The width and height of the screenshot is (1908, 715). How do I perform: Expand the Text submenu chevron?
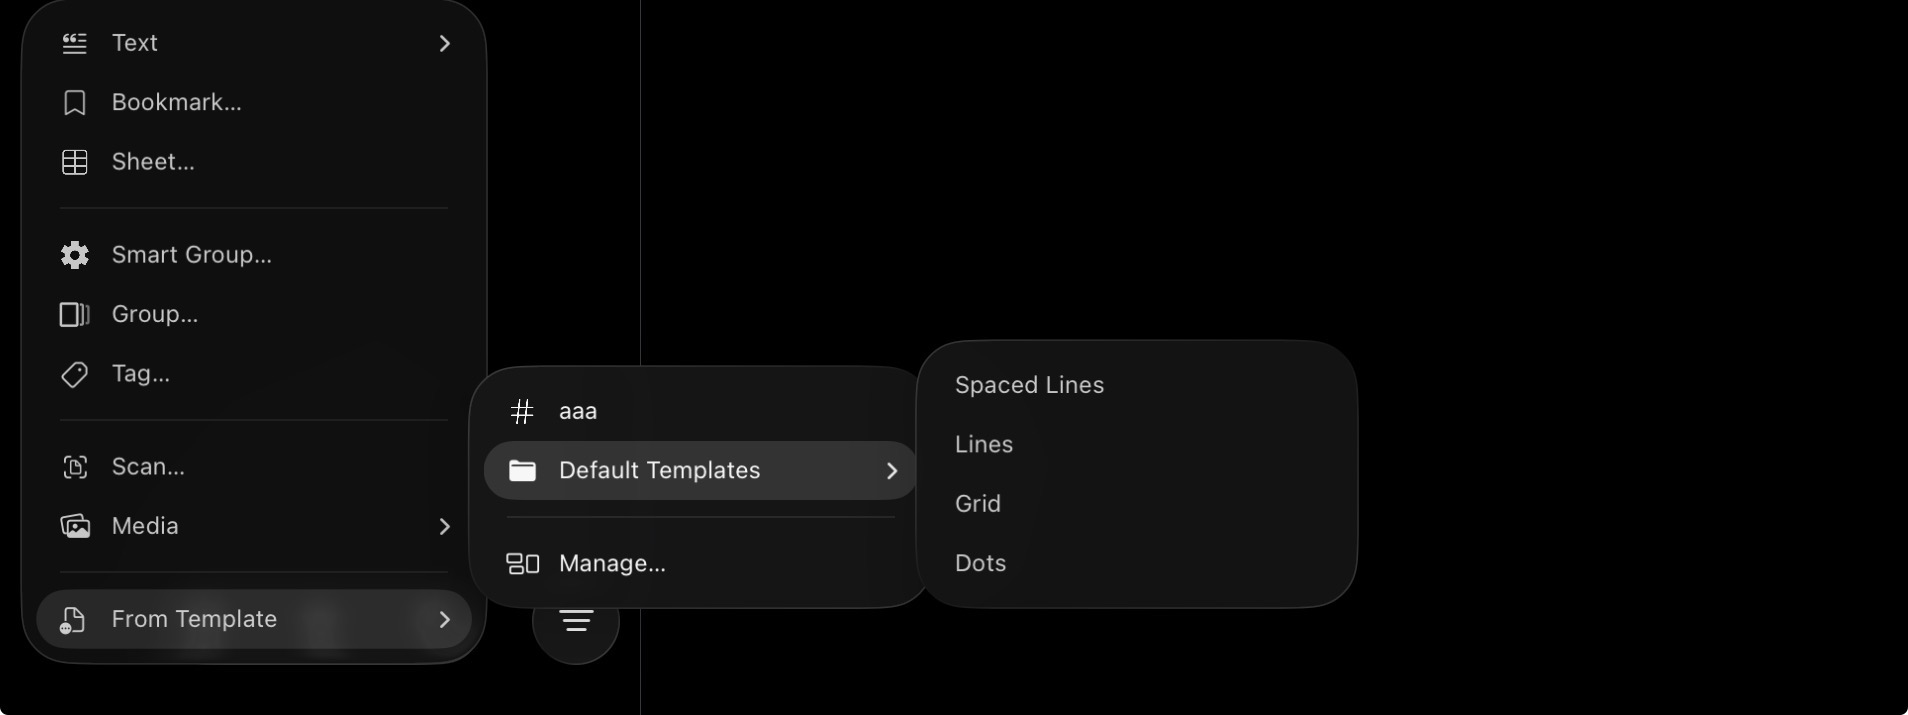[x=445, y=43]
